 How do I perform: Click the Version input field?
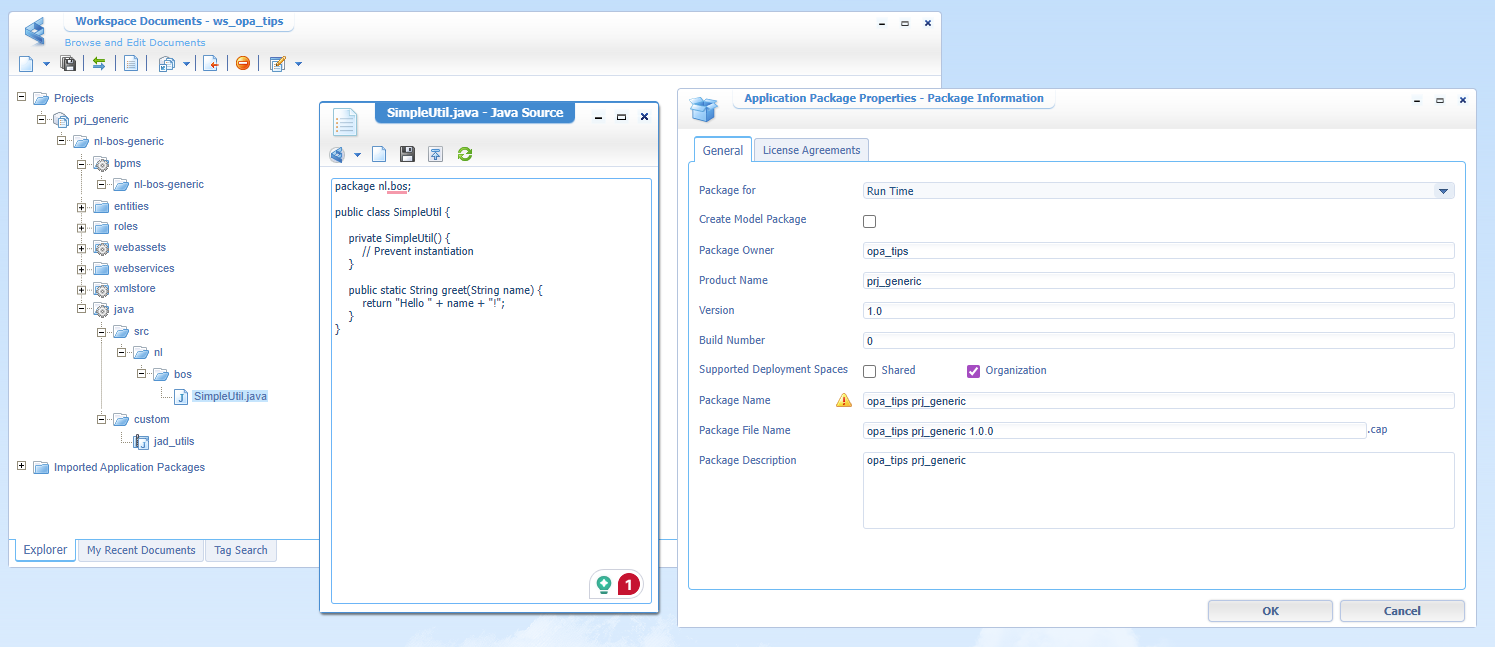[1158, 311]
